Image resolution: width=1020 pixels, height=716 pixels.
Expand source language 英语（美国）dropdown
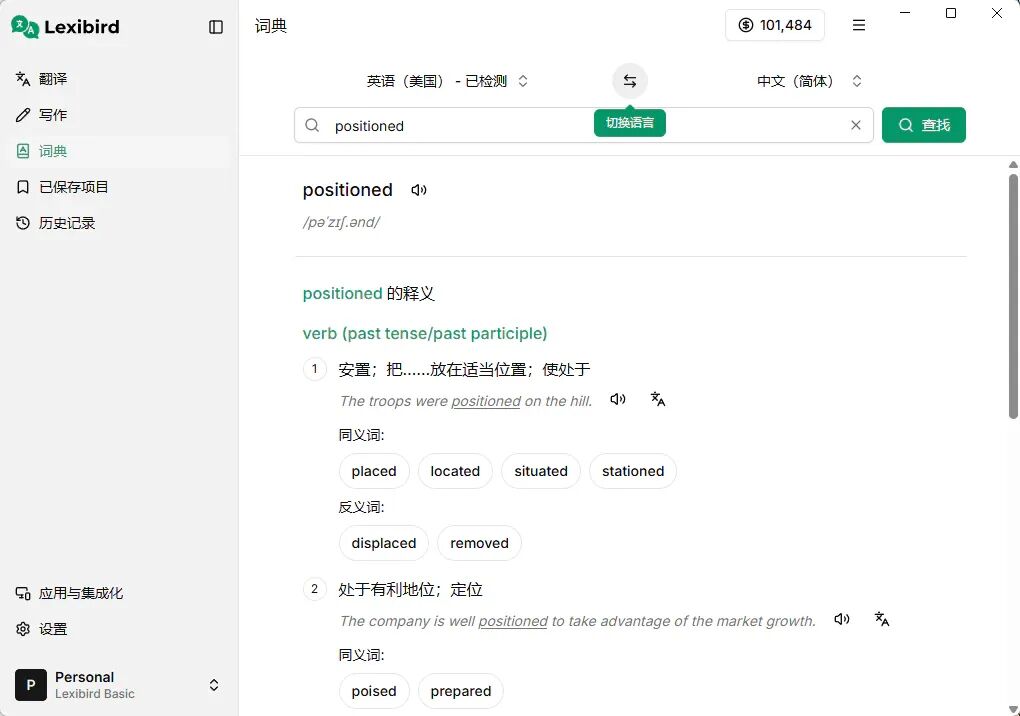point(447,81)
